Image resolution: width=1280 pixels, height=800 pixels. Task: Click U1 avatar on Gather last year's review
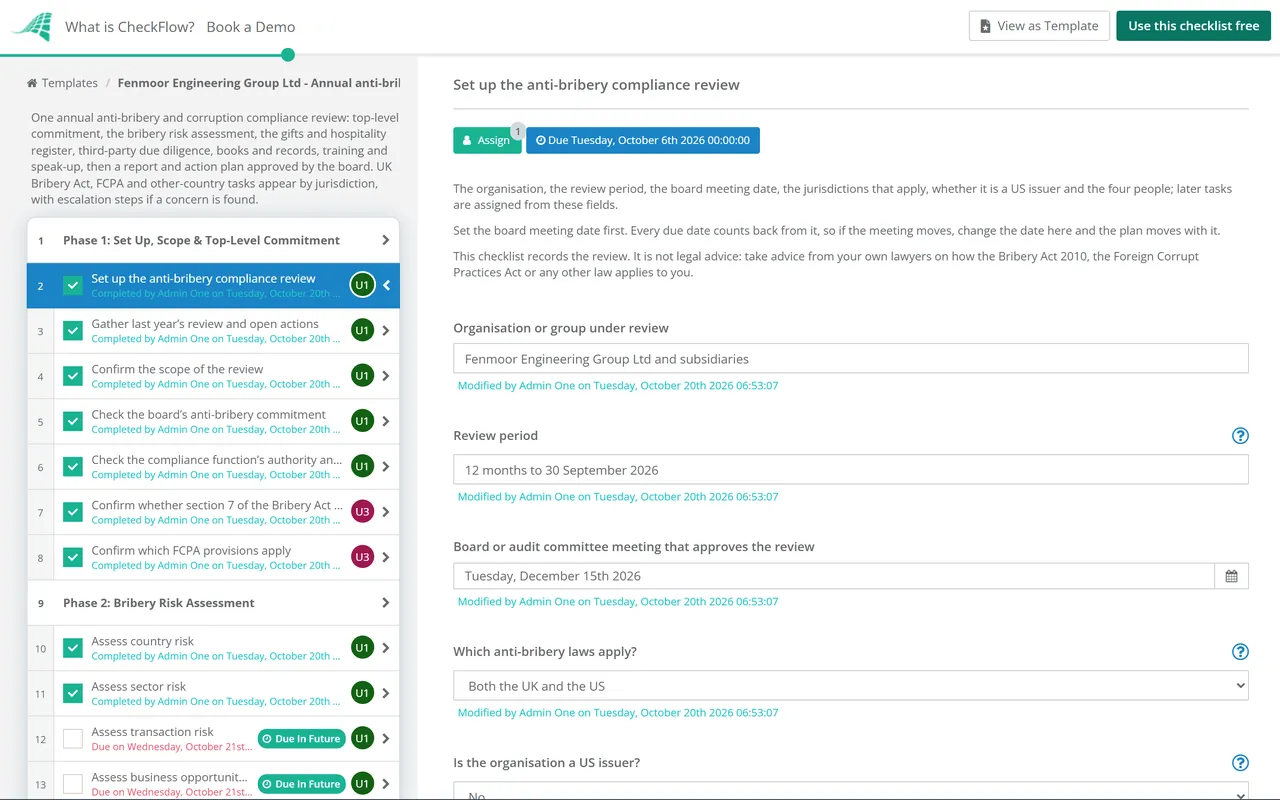(362, 330)
